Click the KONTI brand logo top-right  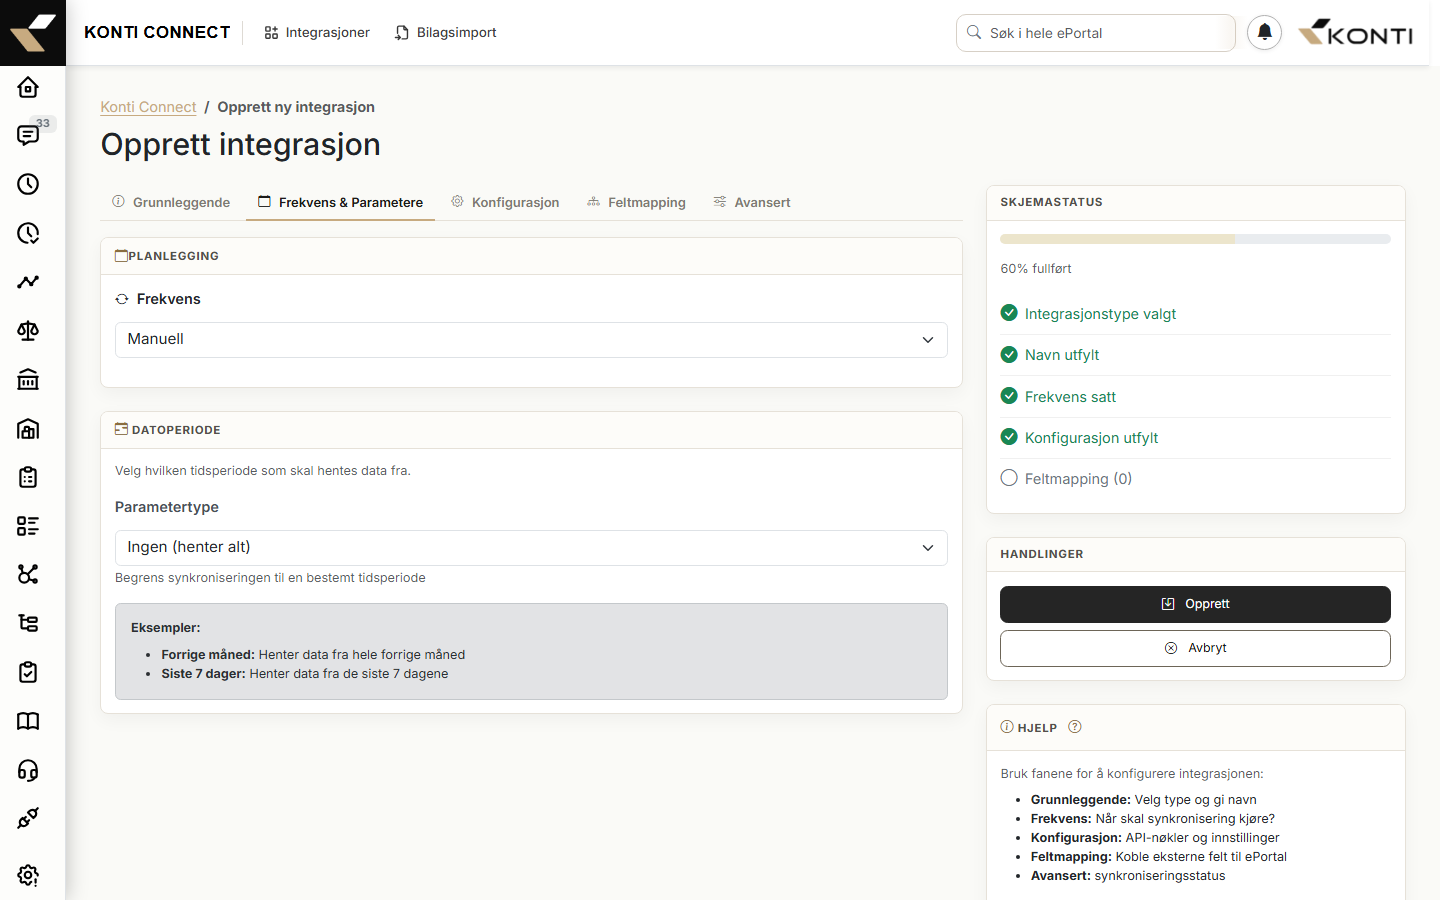[x=1355, y=33]
